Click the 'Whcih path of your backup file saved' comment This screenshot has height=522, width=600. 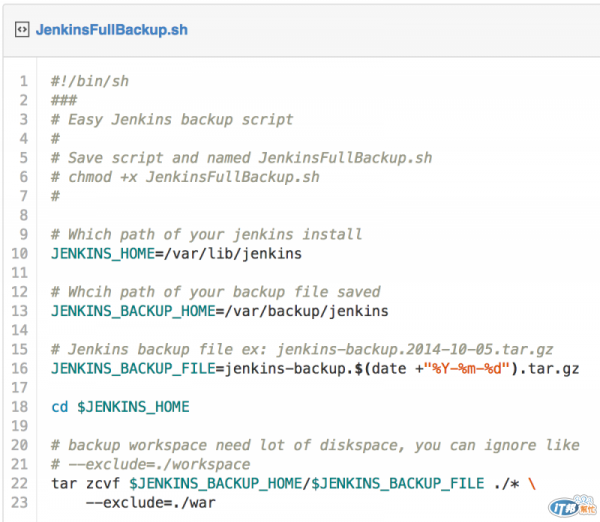[x=216, y=292]
